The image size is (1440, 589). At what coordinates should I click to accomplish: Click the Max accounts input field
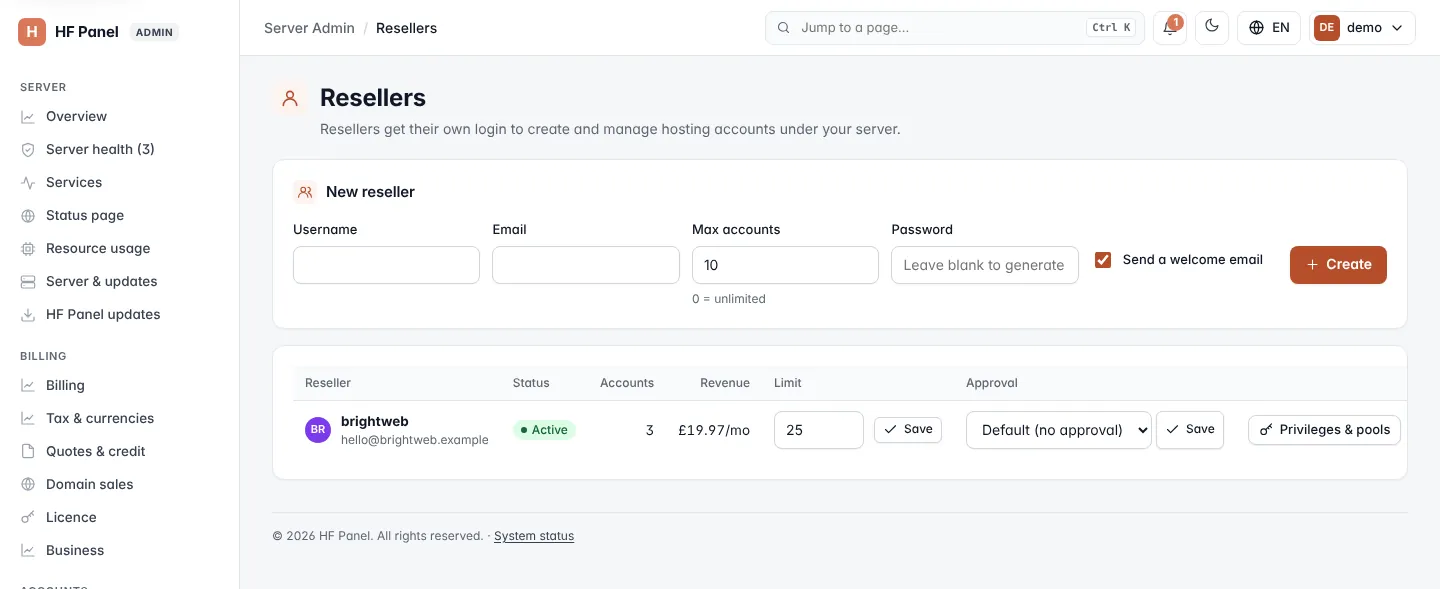click(785, 265)
